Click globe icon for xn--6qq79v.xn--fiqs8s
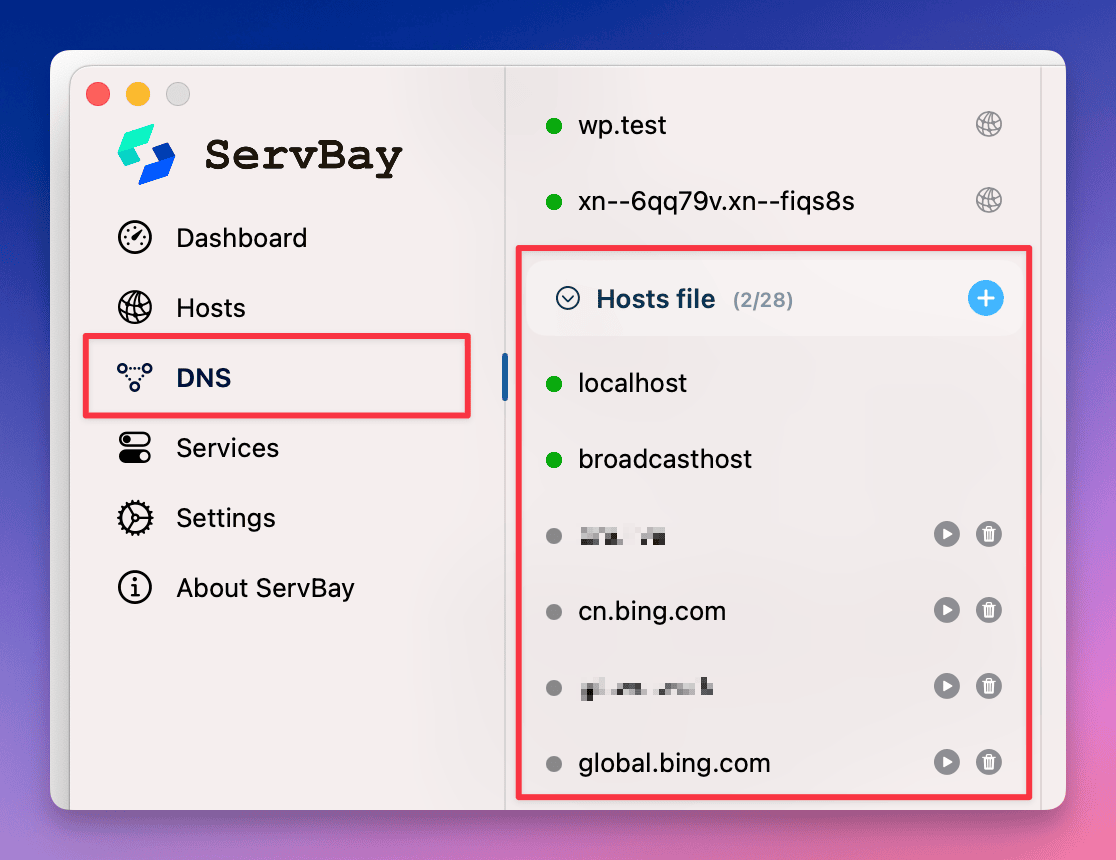The width and height of the screenshot is (1116, 860). [x=989, y=200]
